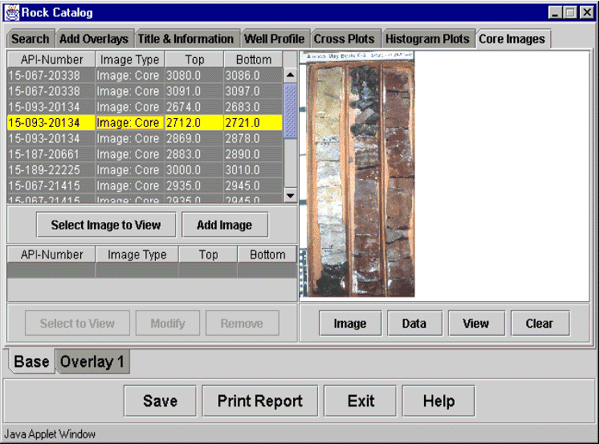Open the Cross Plots tab
Screen dimensions: 600x444
tap(344, 39)
